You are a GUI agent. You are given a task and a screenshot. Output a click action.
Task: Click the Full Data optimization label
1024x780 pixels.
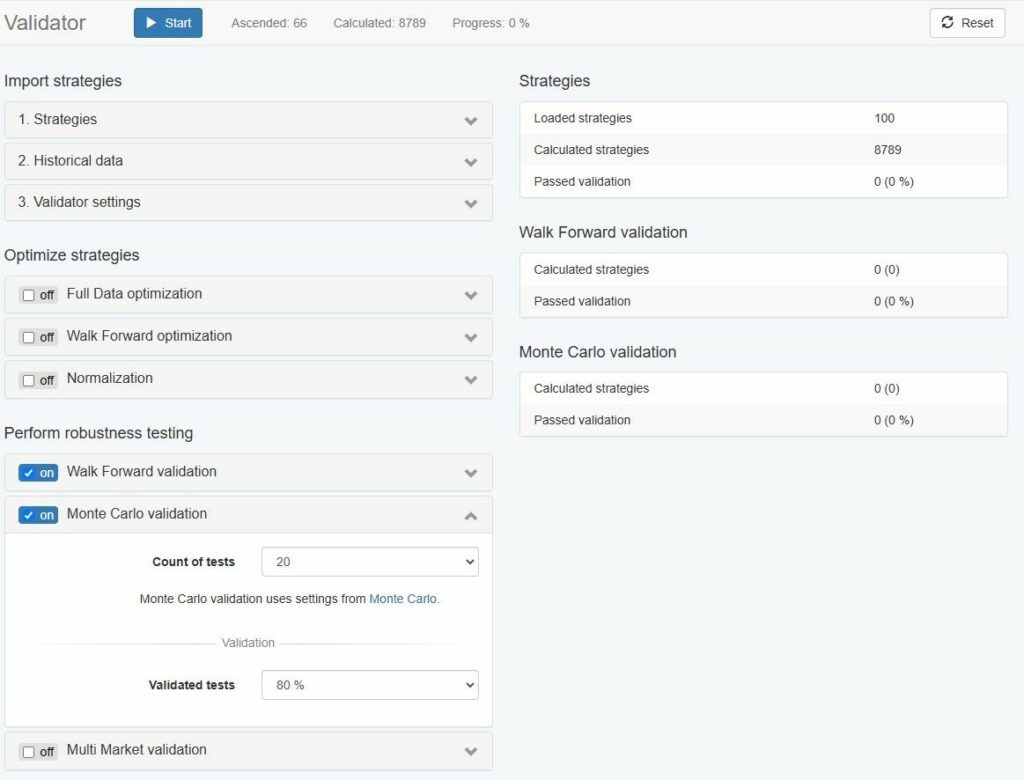135,294
